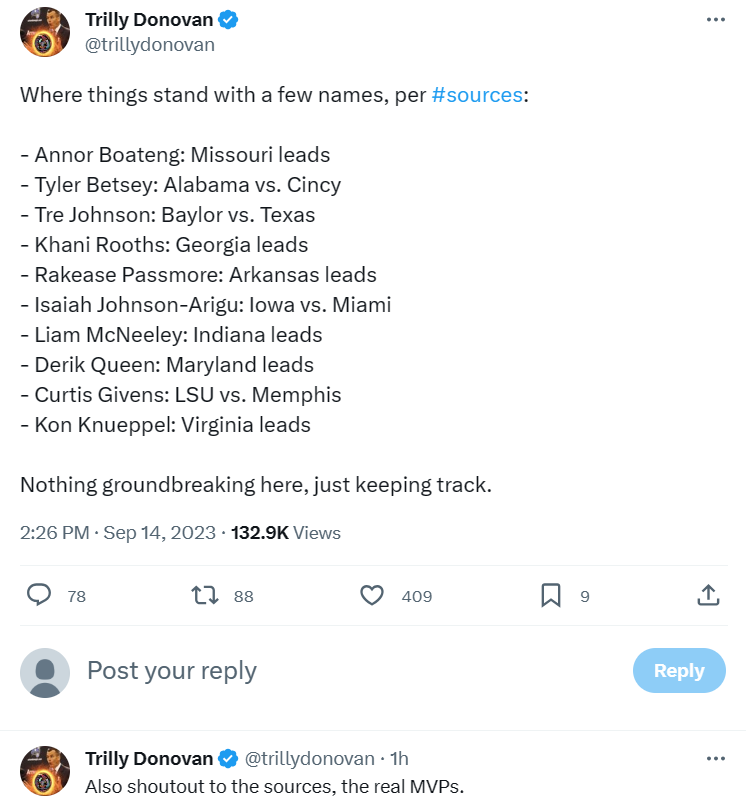The image size is (746, 804).
Task: Click the Trilly Donovan display name at top
Action: point(149,20)
